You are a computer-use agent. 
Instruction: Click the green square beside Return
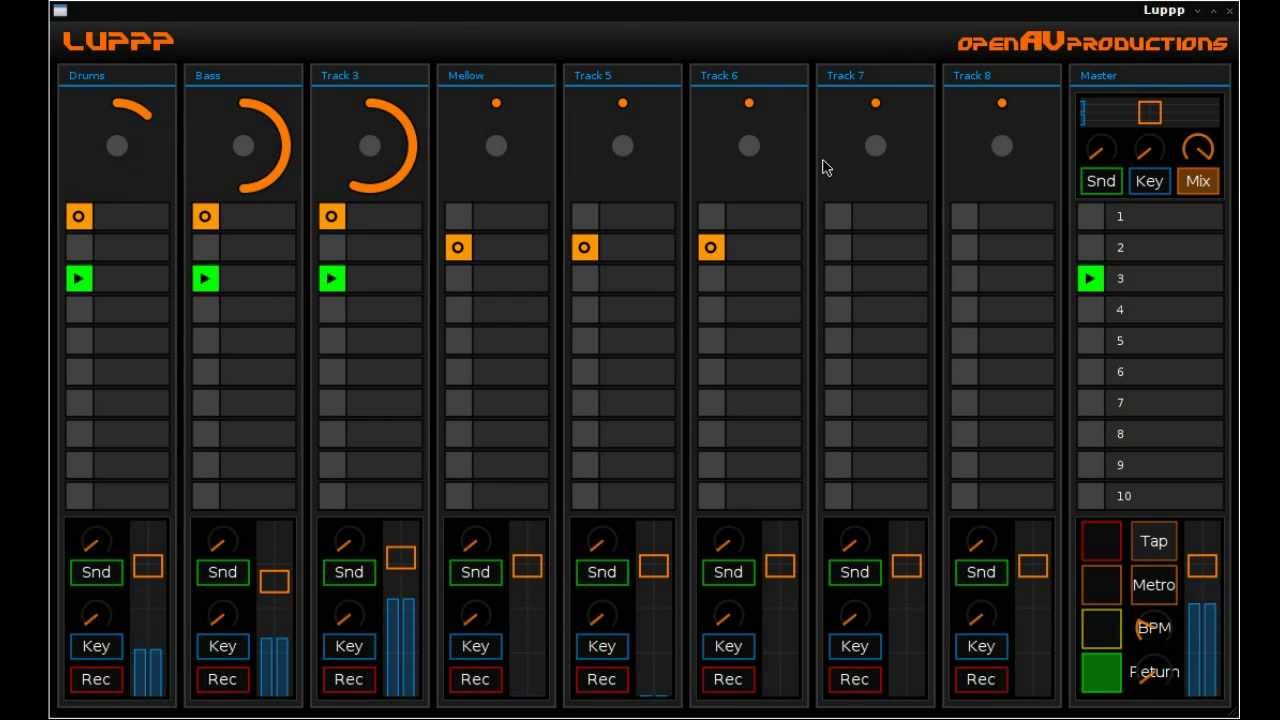click(x=1101, y=673)
